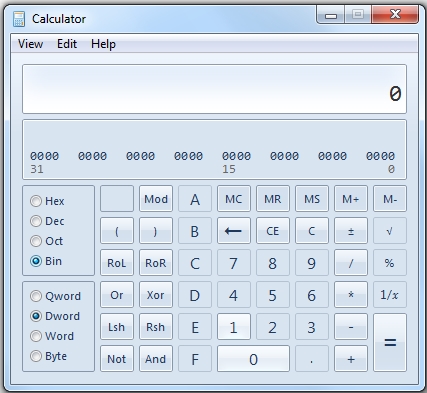Click the plus addition button
The height and width of the screenshot is (393, 427).
coord(351,359)
